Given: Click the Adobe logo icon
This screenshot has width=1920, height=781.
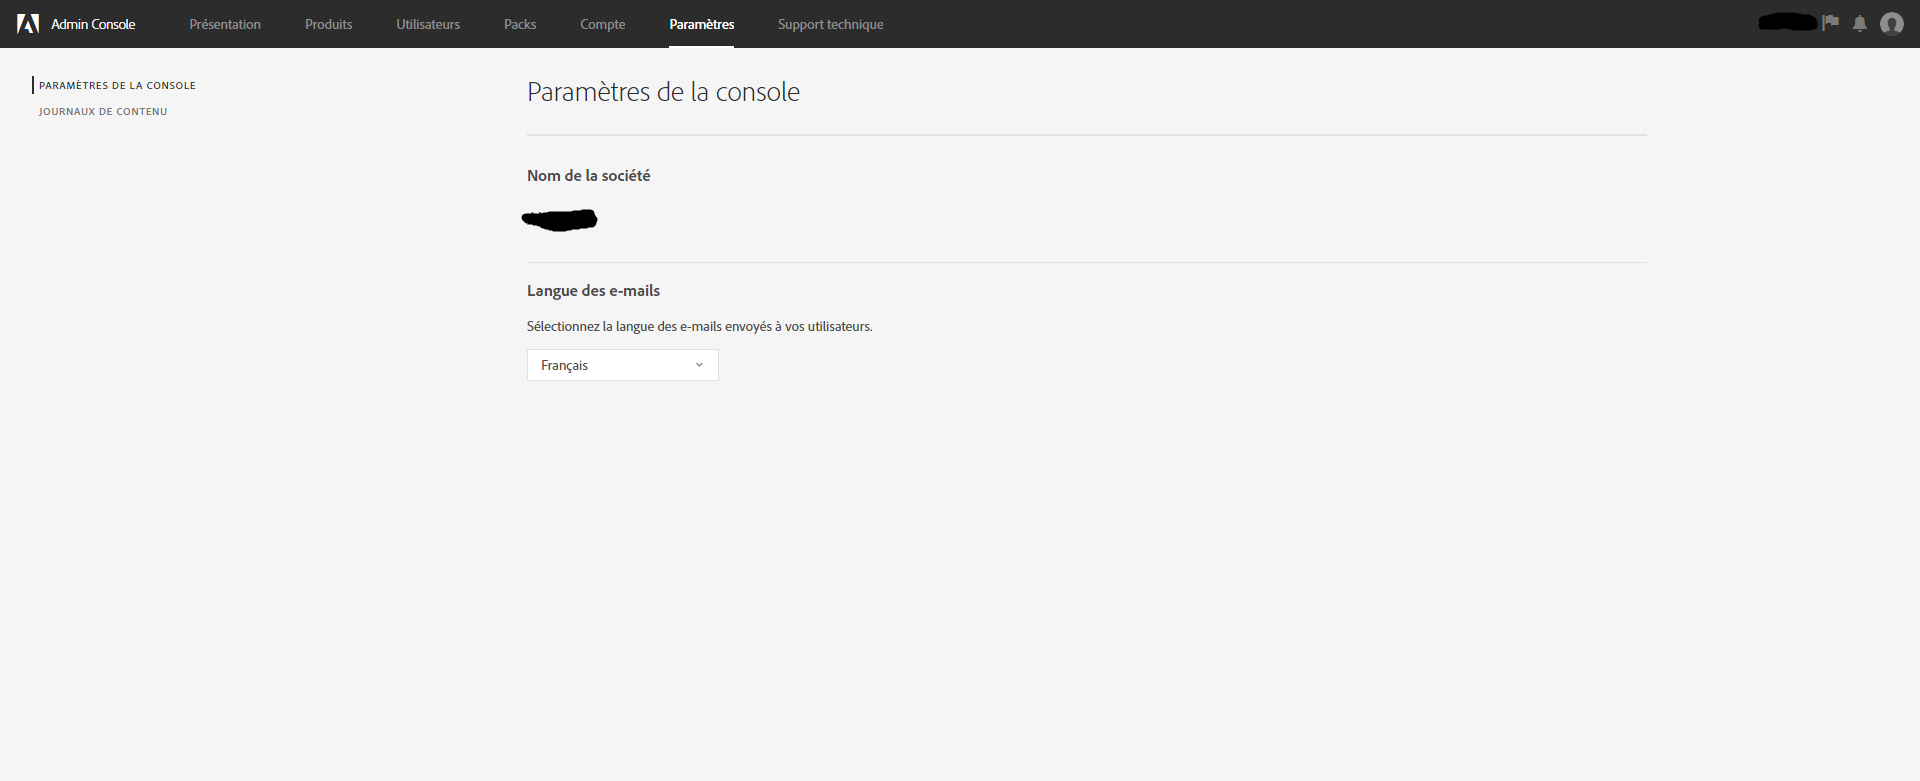Looking at the screenshot, I should [28, 24].
